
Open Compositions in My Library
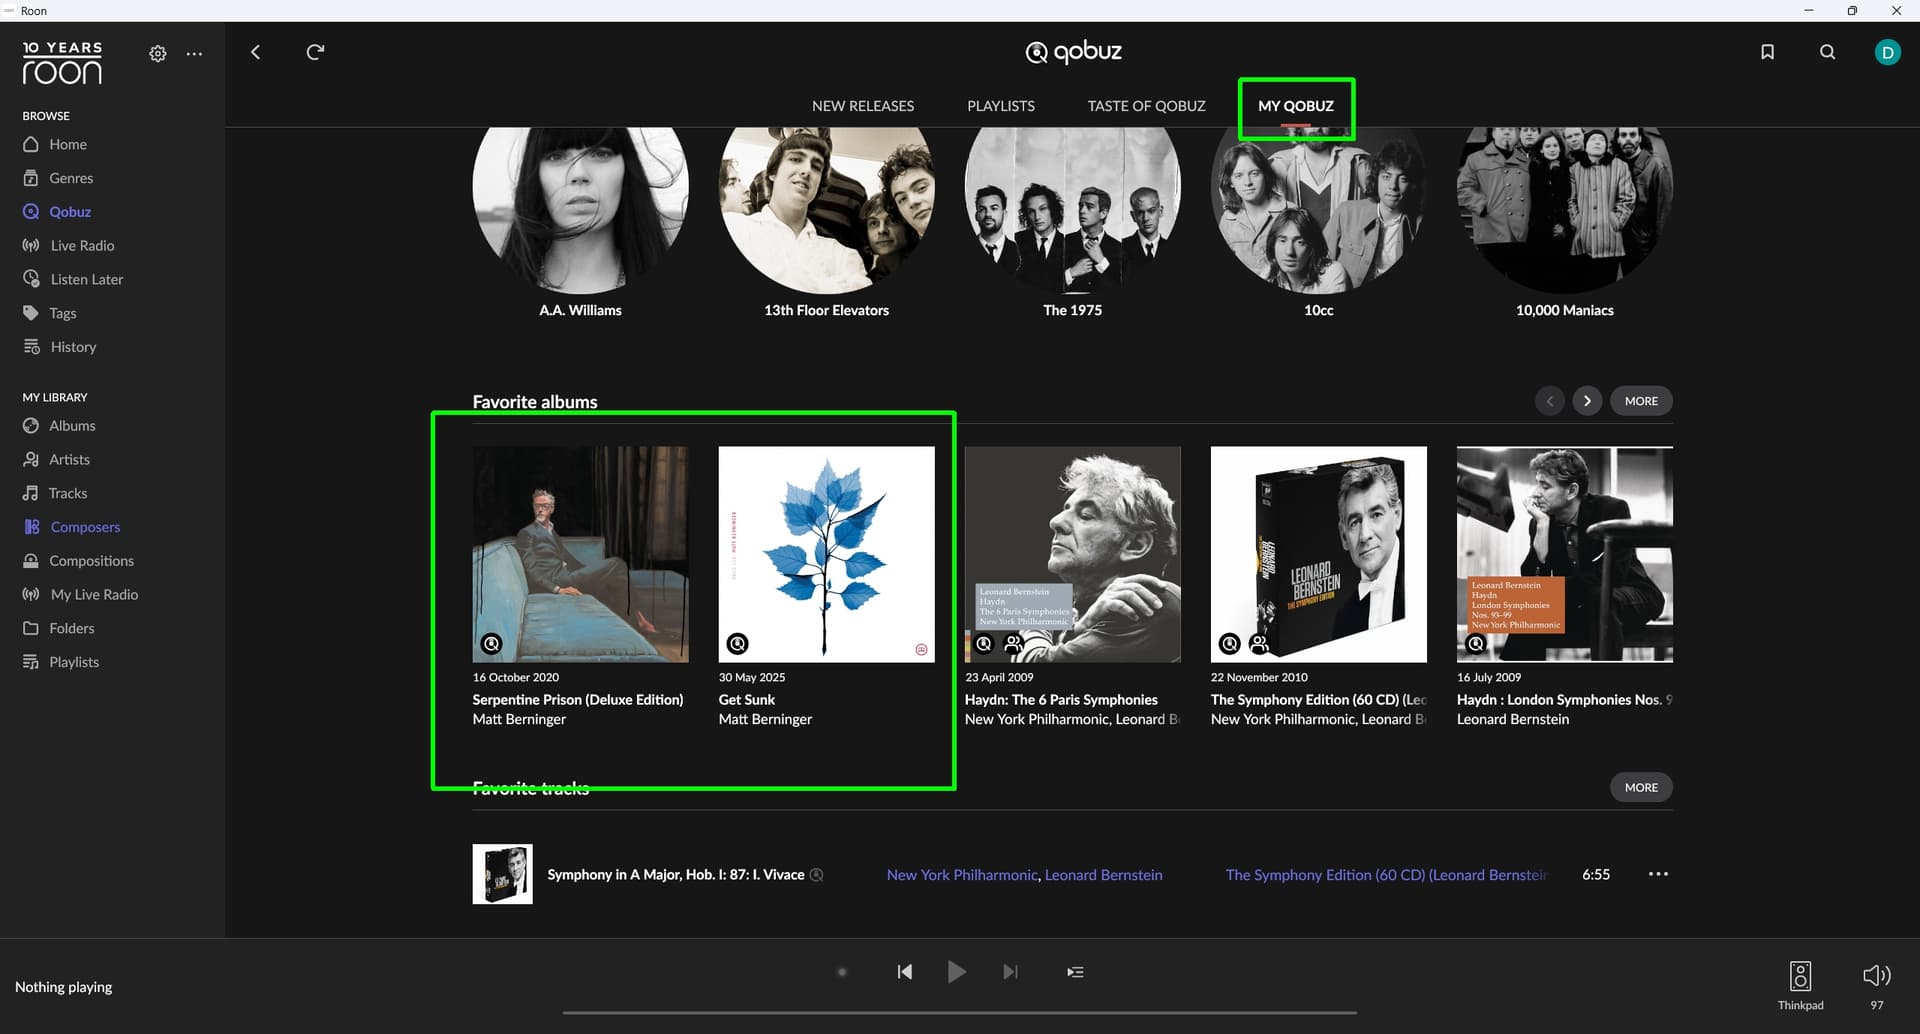[91, 561]
